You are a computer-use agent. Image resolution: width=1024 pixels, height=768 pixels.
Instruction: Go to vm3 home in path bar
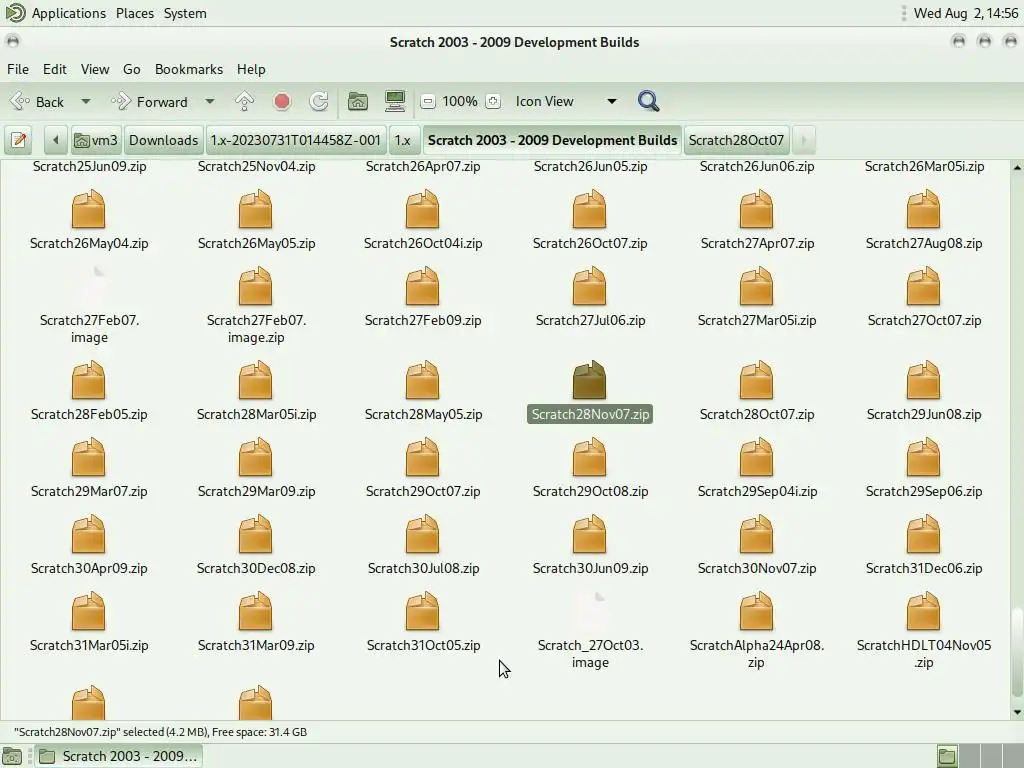click(x=96, y=140)
